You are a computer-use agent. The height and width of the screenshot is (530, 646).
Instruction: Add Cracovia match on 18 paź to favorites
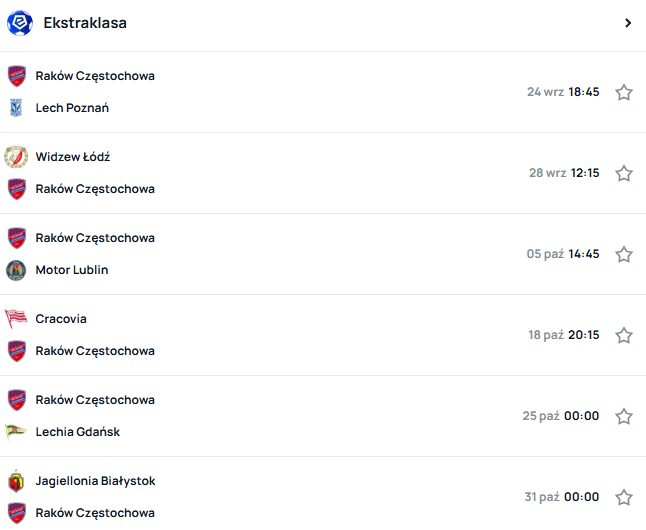(x=624, y=335)
